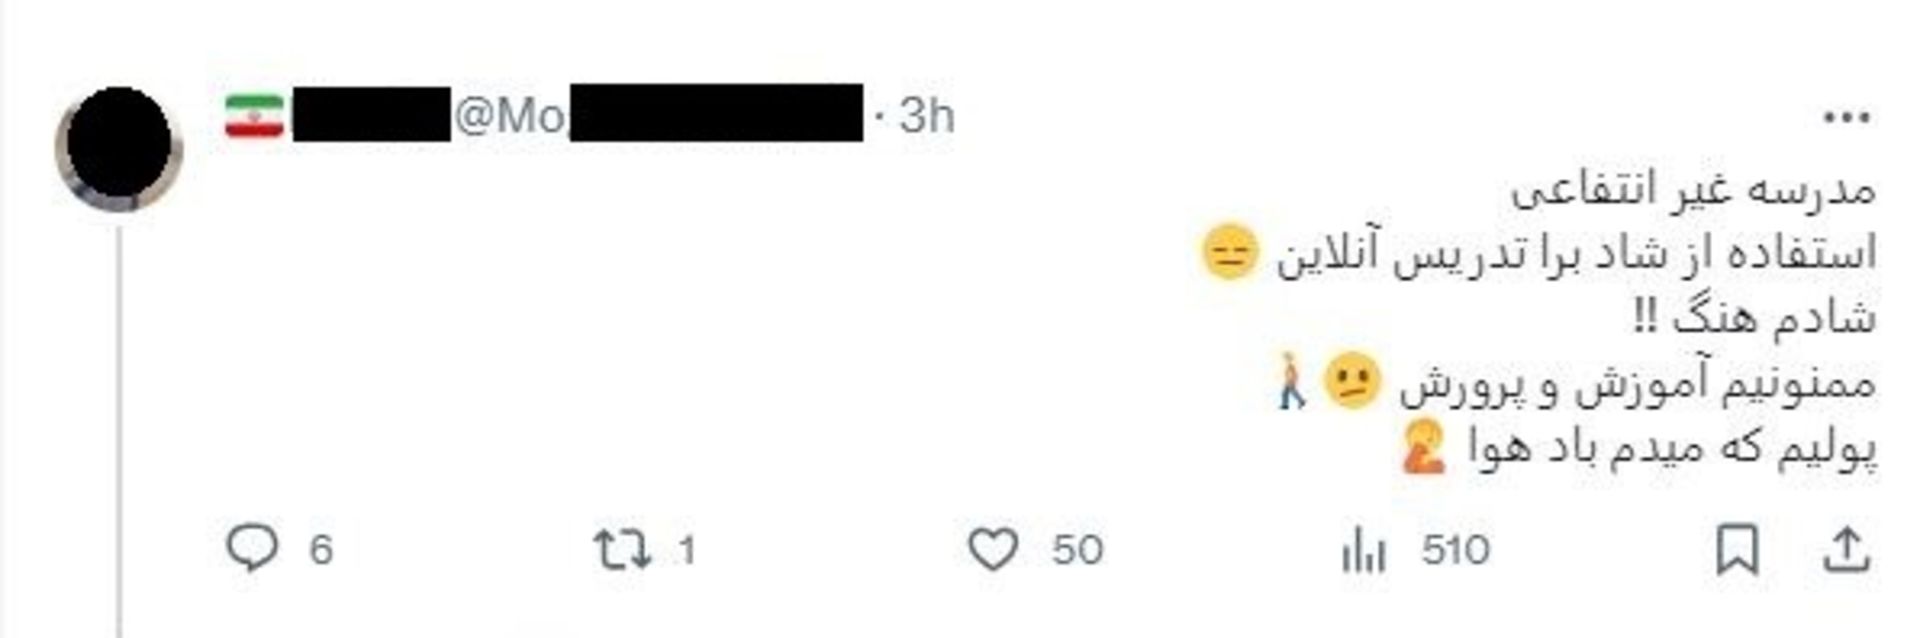The image size is (1920, 638).
Task: Open the three-dot more options menu
Action: tap(1846, 118)
